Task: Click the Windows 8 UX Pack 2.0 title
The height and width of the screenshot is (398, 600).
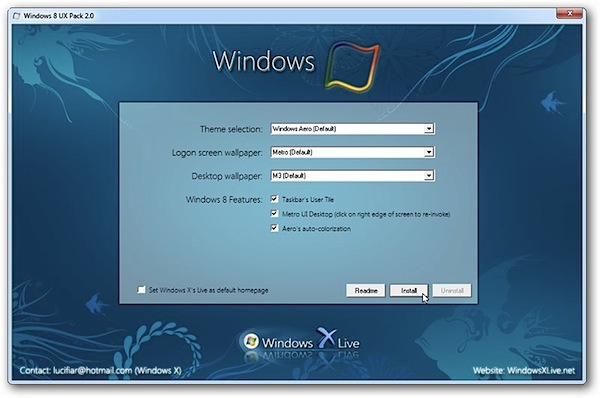Action: coord(59,16)
